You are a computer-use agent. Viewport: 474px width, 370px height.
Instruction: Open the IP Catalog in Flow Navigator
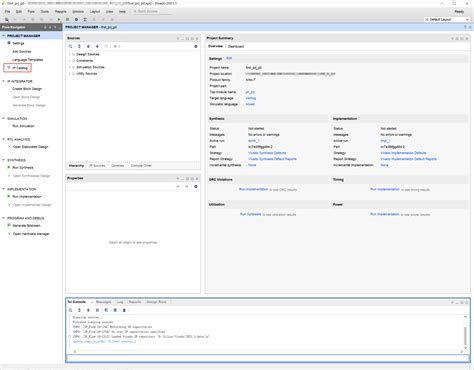coord(20,68)
